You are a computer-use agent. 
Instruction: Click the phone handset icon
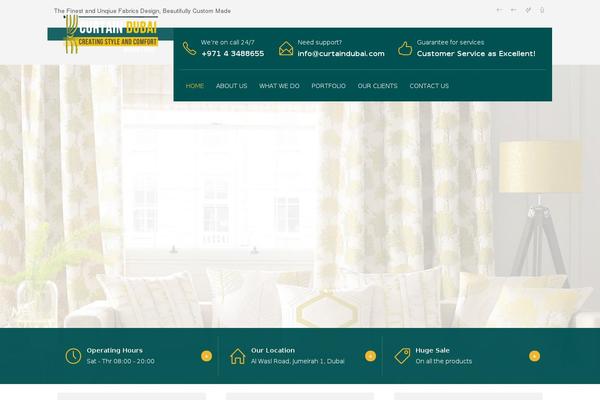point(189,48)
